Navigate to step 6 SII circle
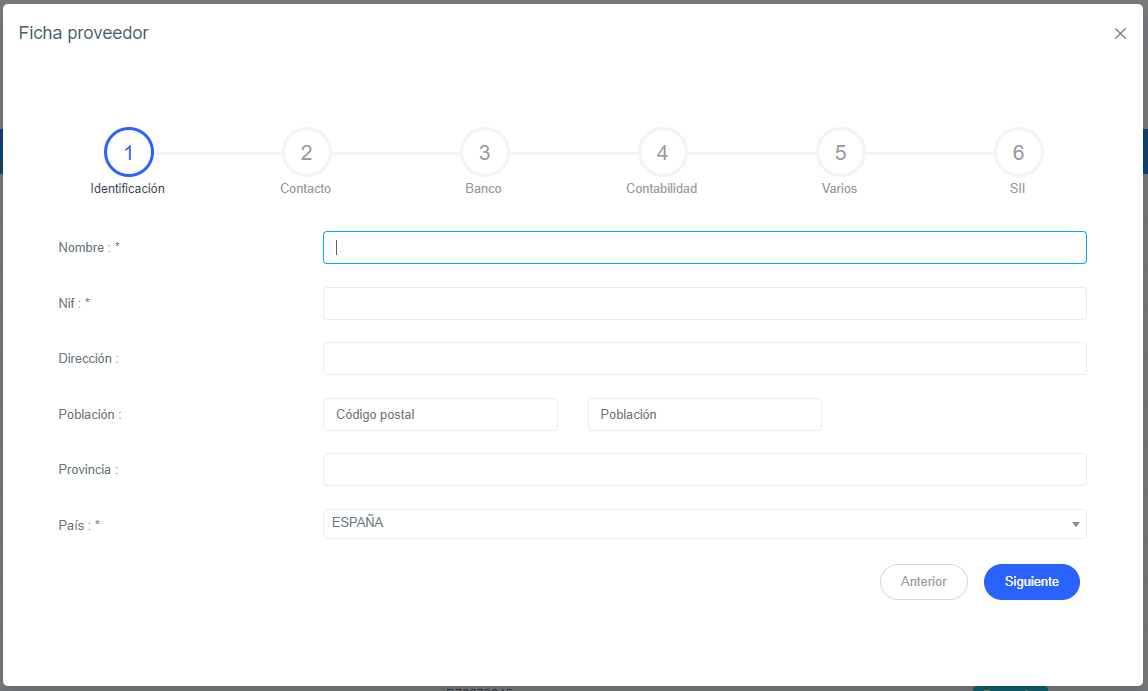The height and width of the screenshot is (691, 1148). (1018, 153)
